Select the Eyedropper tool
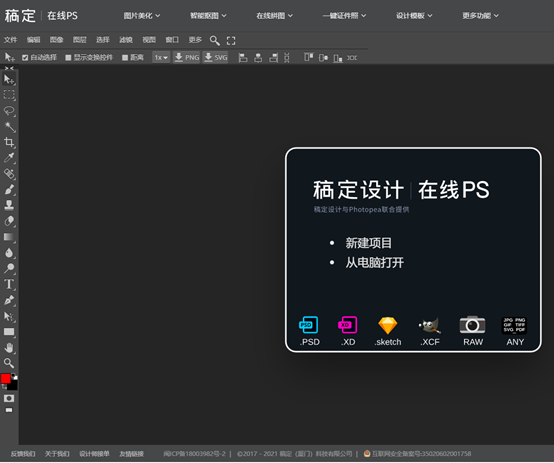This screenshot has height=463, width=554. [x=9, y=158]
